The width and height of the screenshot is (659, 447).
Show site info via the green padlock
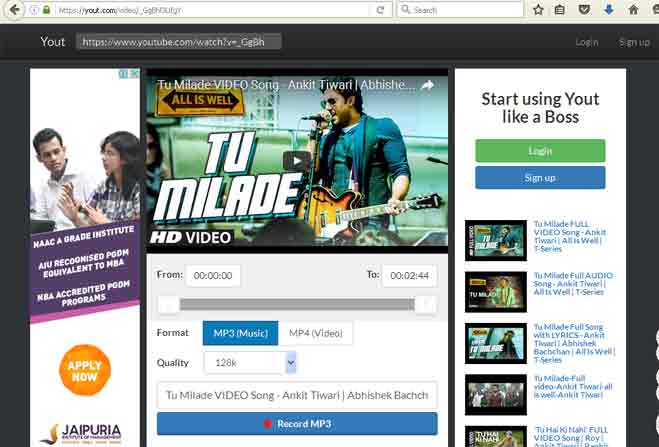[x=46, y=10]
